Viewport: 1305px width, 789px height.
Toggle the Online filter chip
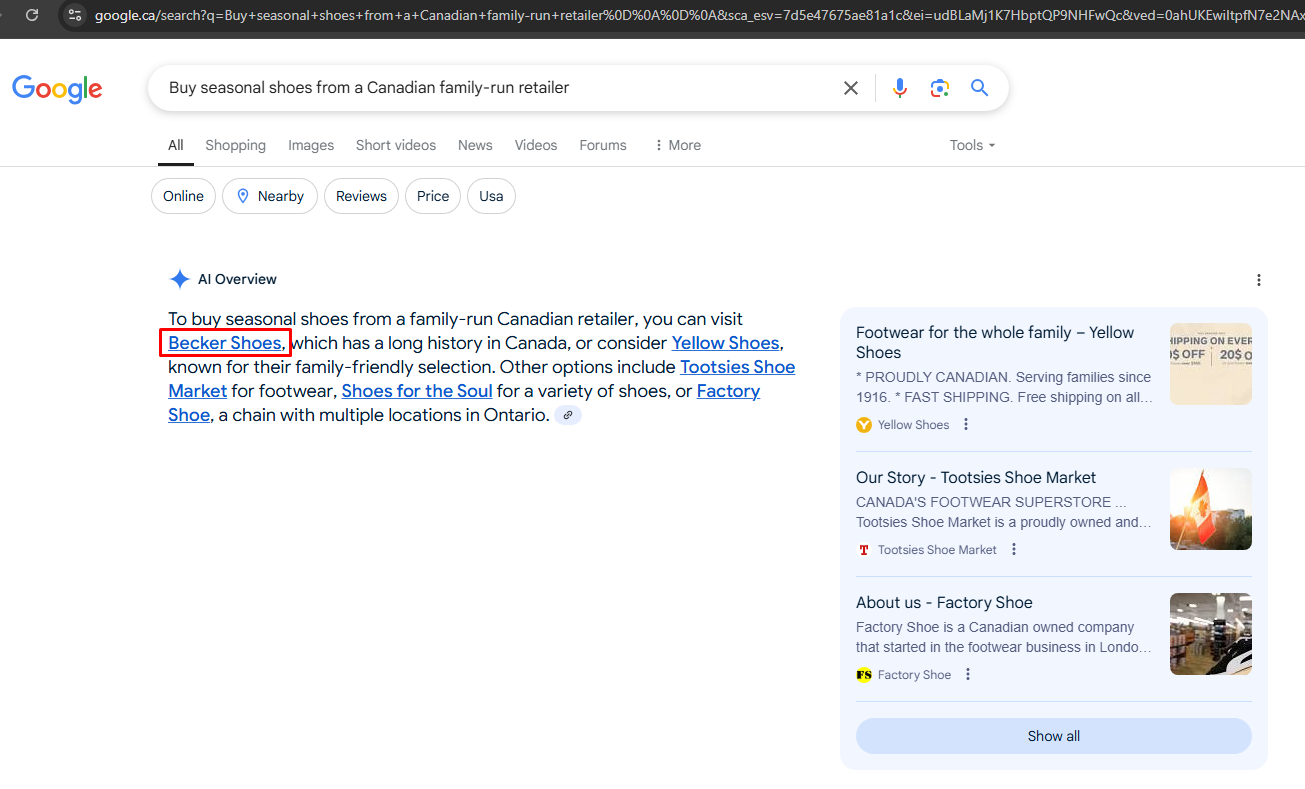(x=183, y=196)
